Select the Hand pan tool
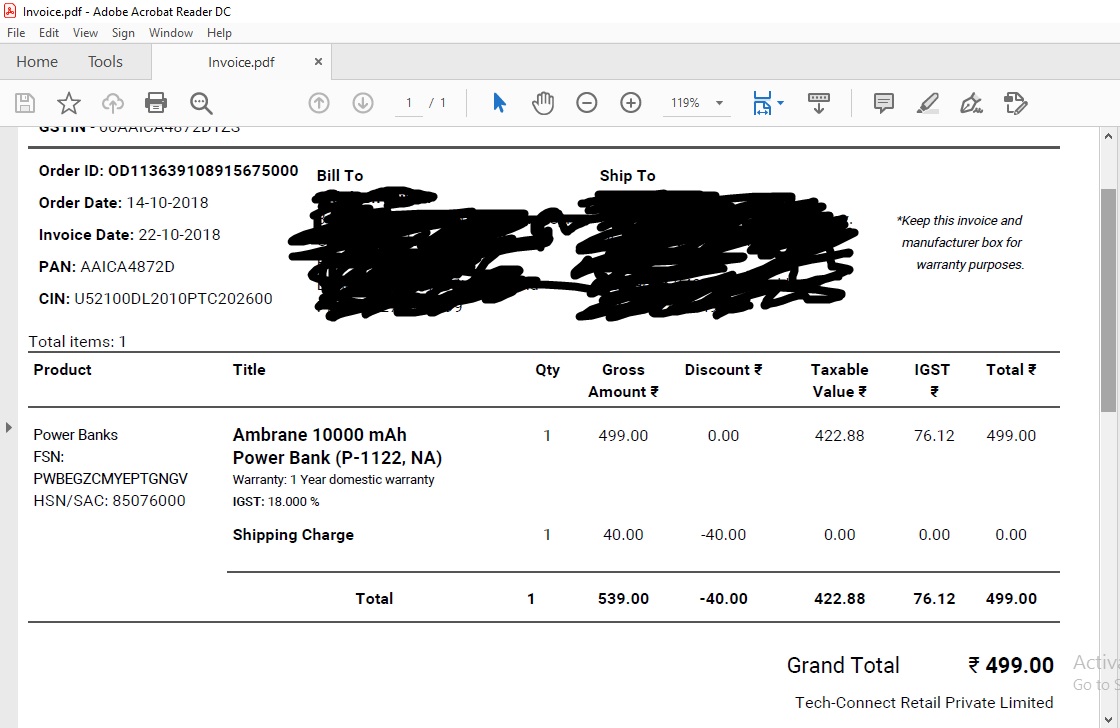Image resolution: width=1120 pixels, height=728 pixels. [x=543, y=103]
